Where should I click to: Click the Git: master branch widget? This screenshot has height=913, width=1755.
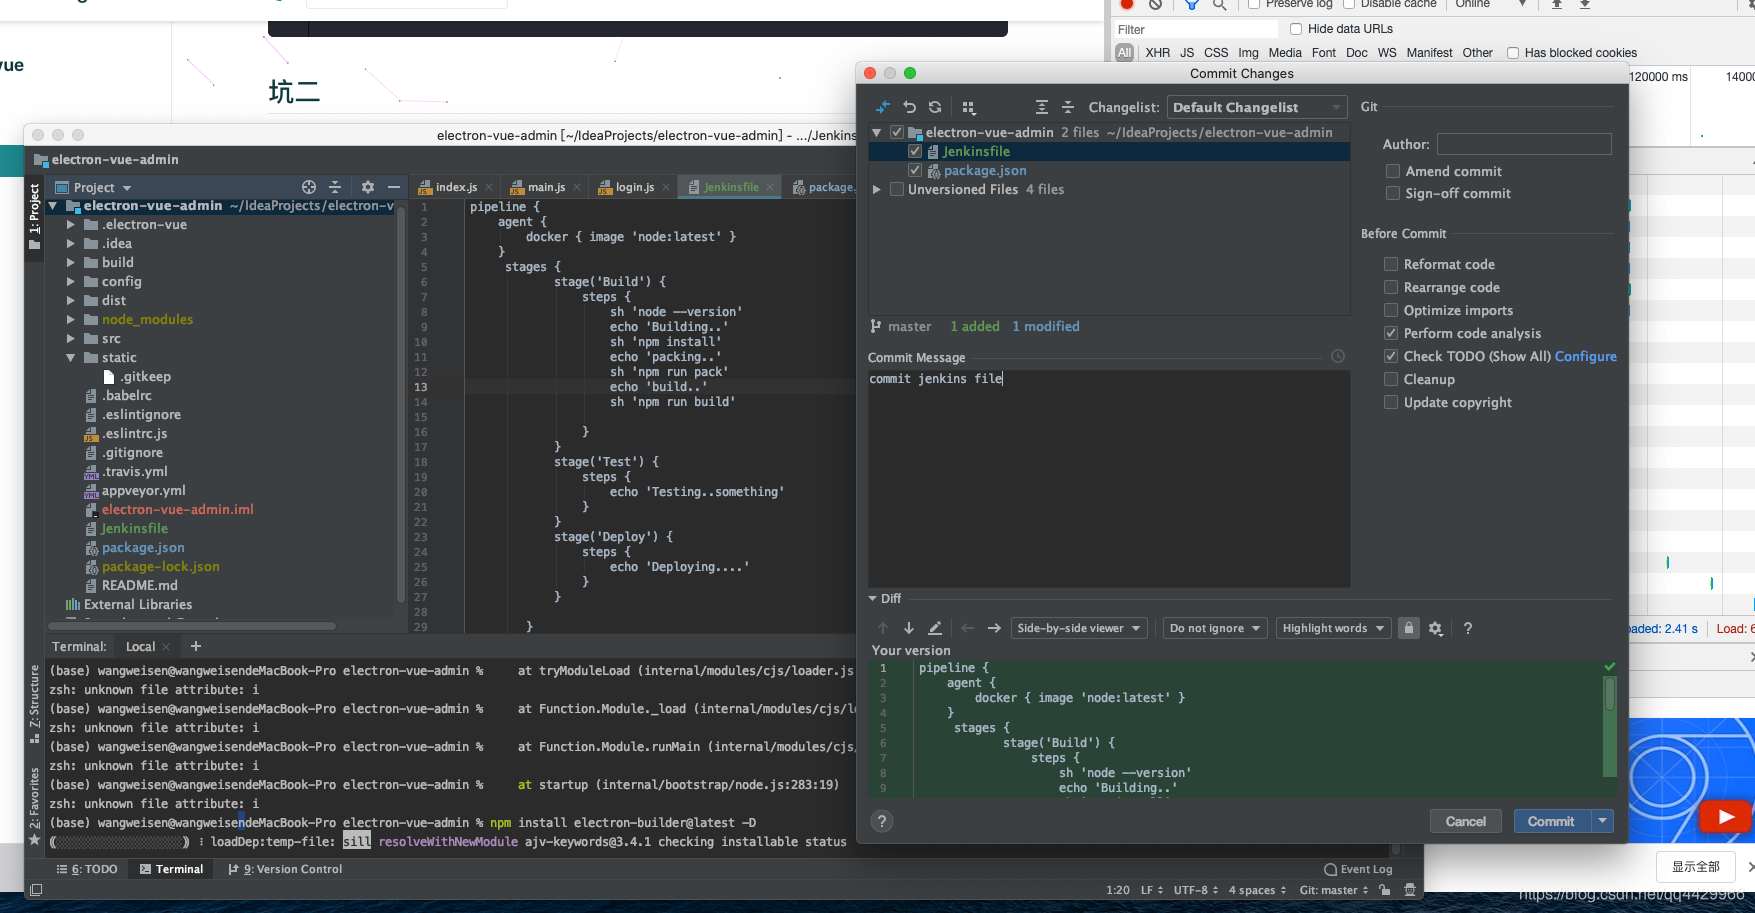[1334, 890]
